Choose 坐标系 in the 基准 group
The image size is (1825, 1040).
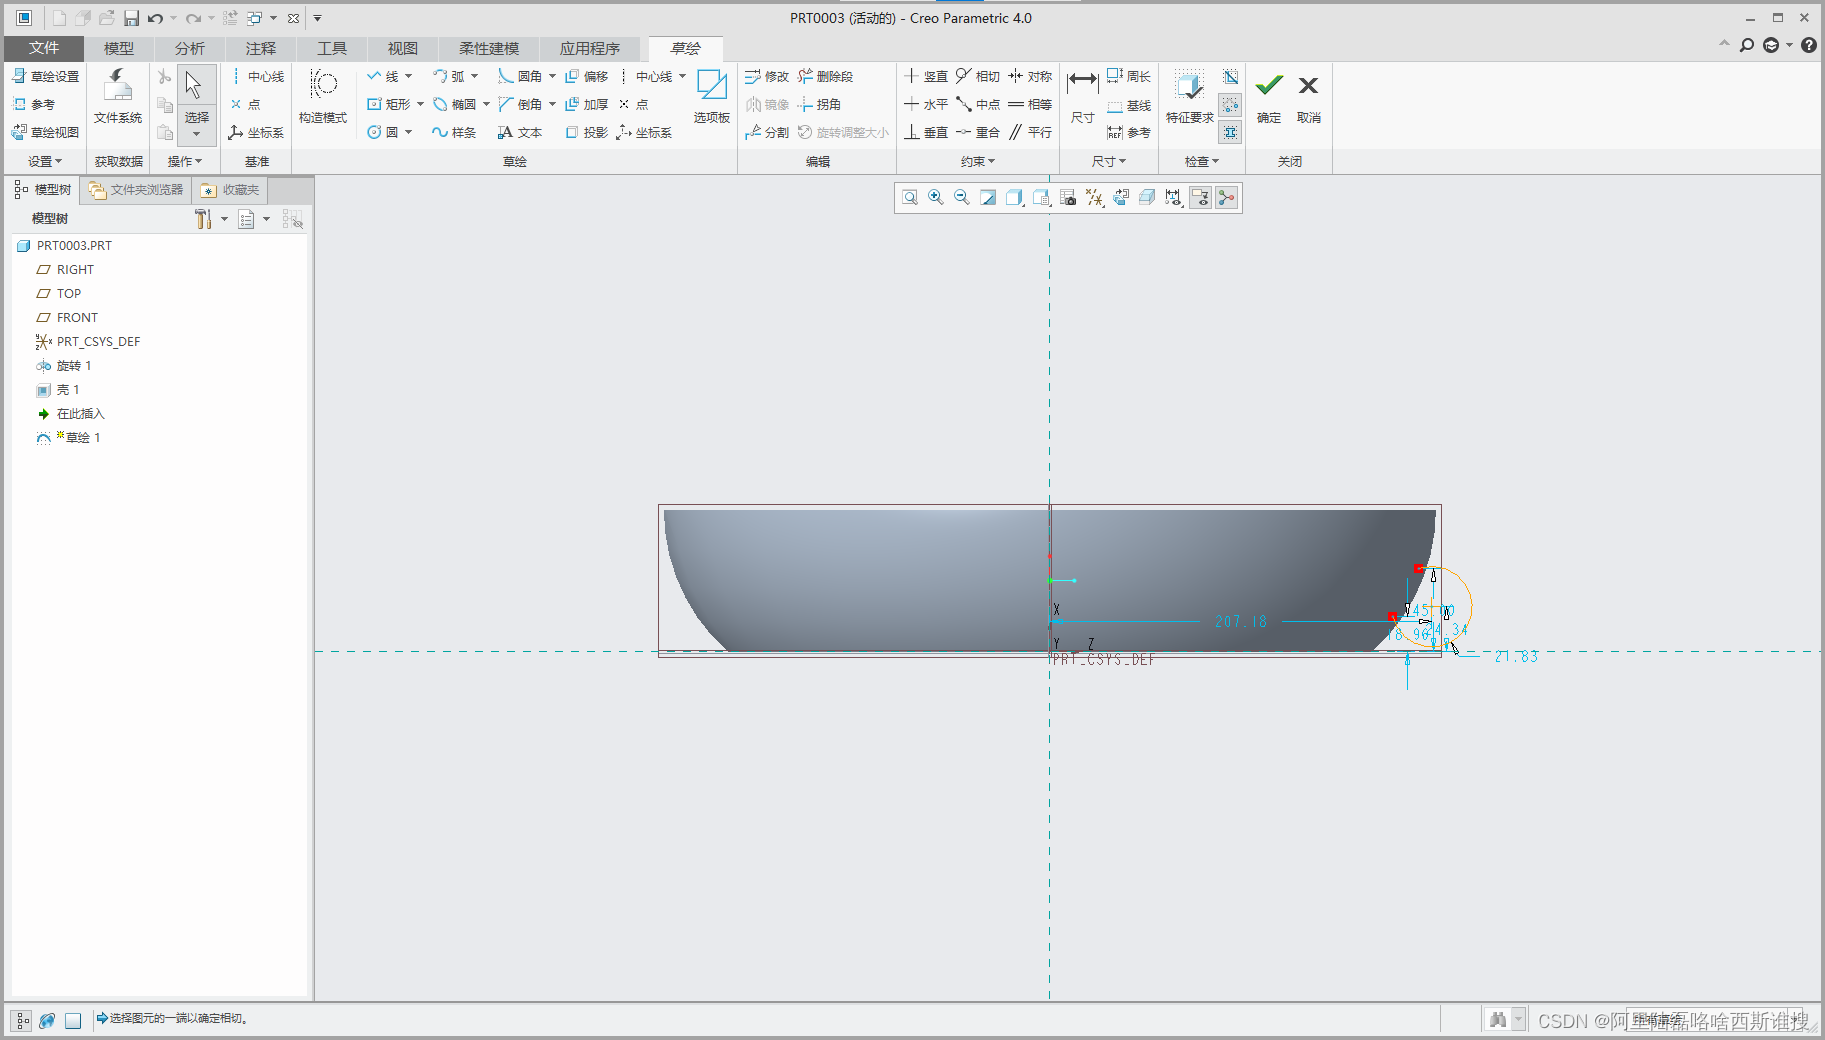[256, 132]
